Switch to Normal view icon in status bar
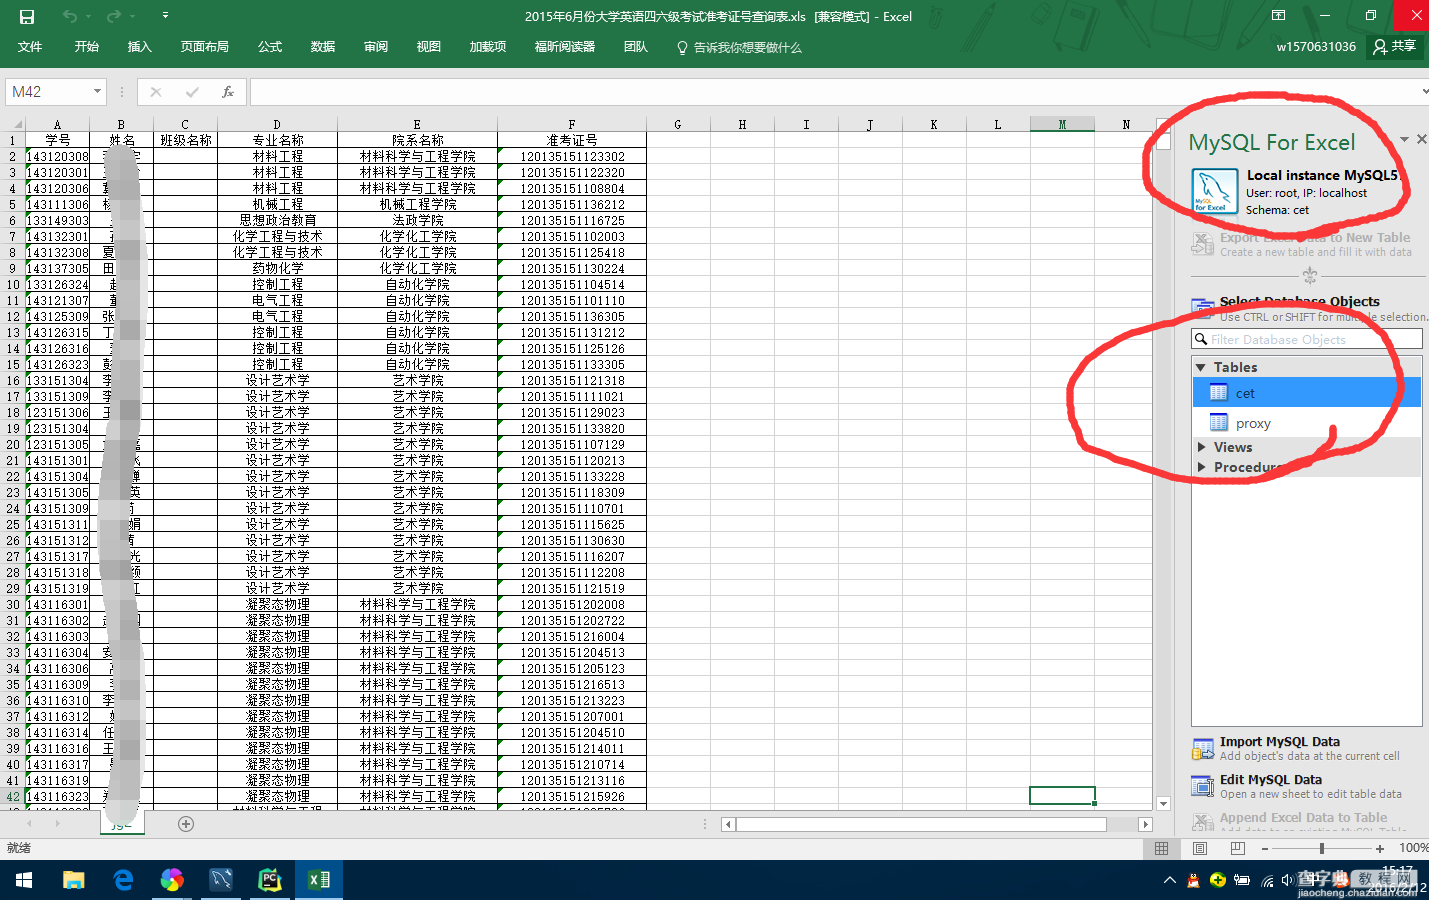This screenshot has height=900, width=1429. (x=1161, y=848)
